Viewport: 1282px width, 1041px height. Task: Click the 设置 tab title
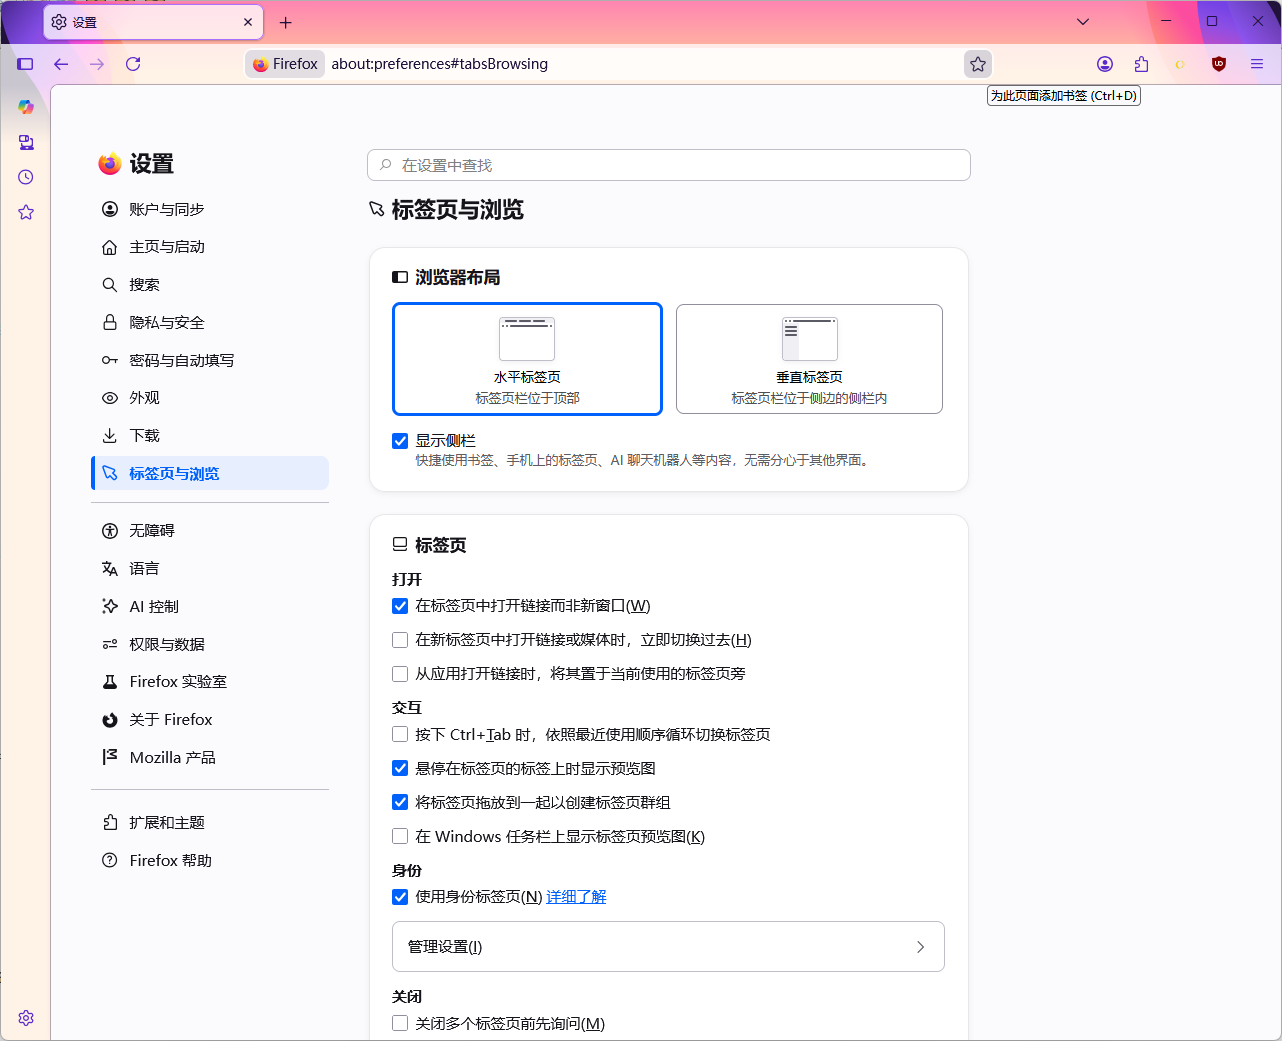pyautogui.click(x=85, y=22)
